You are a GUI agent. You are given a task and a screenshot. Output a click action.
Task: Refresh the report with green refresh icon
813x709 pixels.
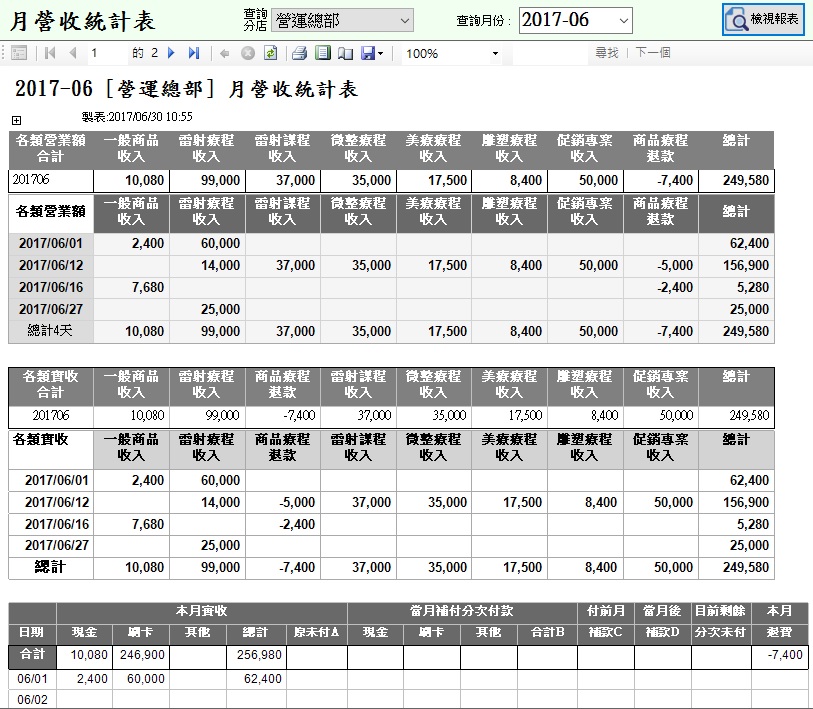tap(269, 53)
